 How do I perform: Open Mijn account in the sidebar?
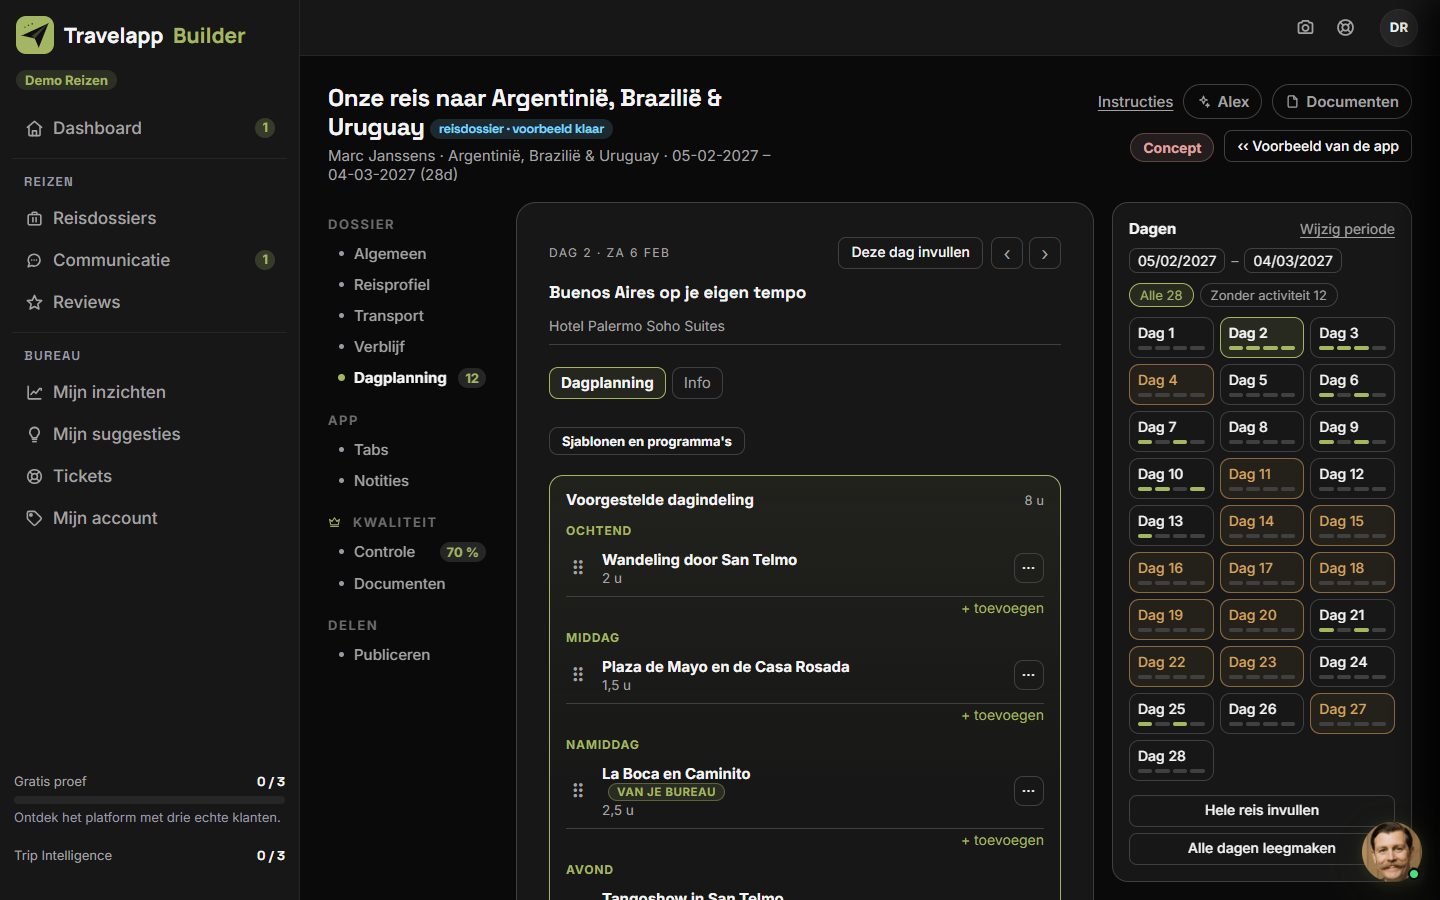pyautogui.click(x=149, y=518)
